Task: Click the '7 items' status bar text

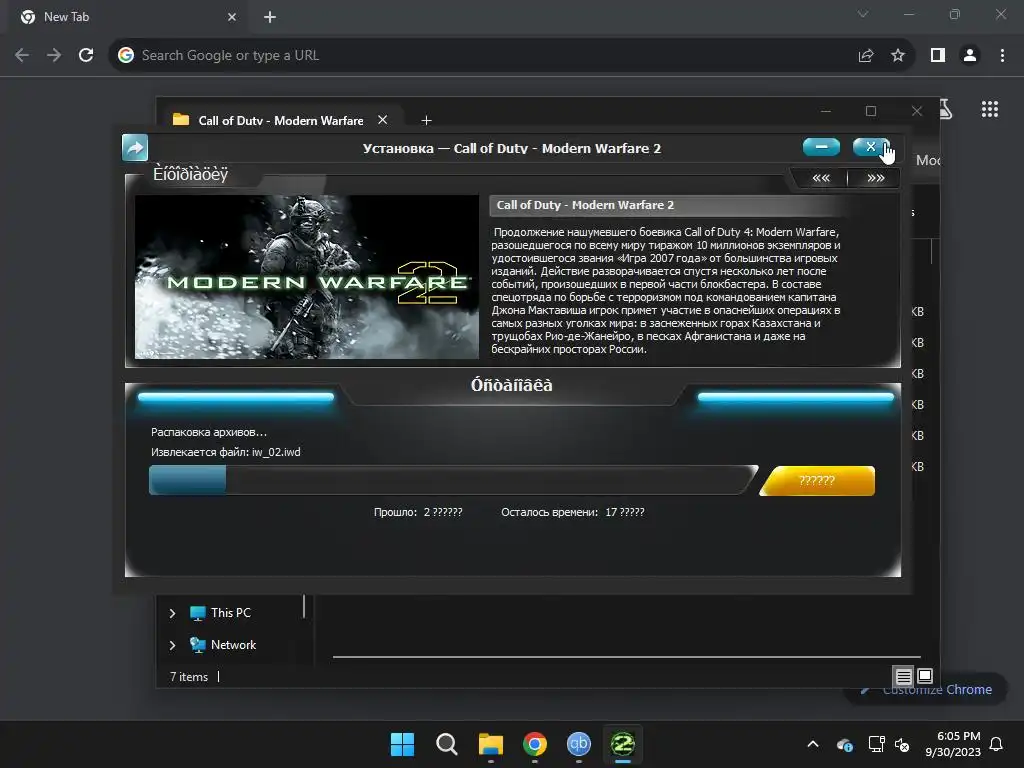Action: [189, 677]
